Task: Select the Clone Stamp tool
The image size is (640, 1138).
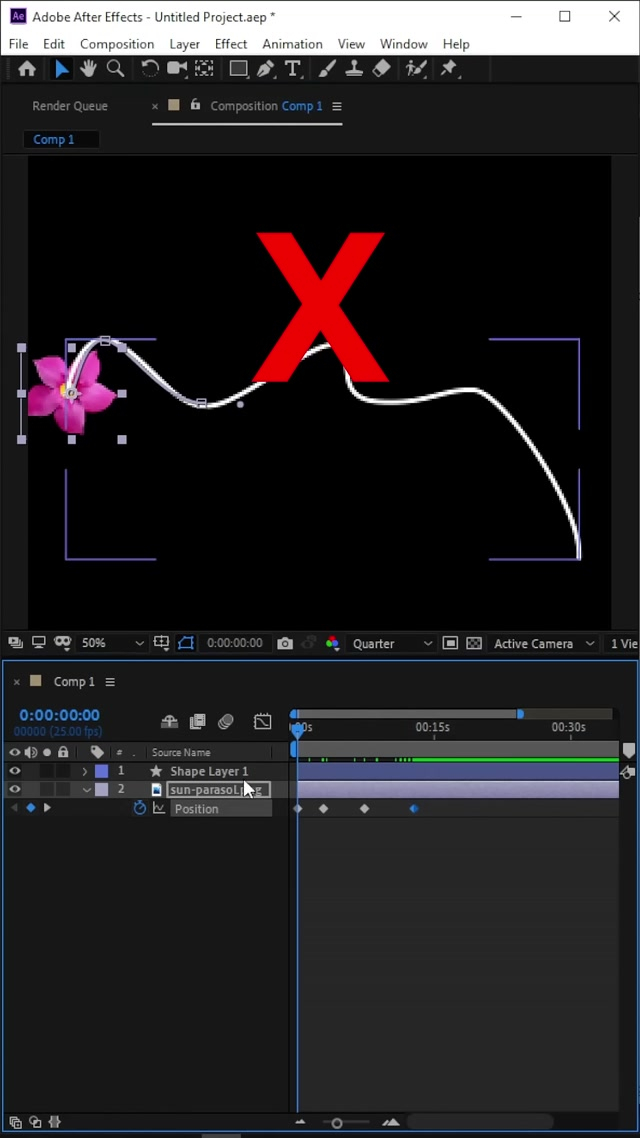Action: pyautogui.click(x=354, y=68)
